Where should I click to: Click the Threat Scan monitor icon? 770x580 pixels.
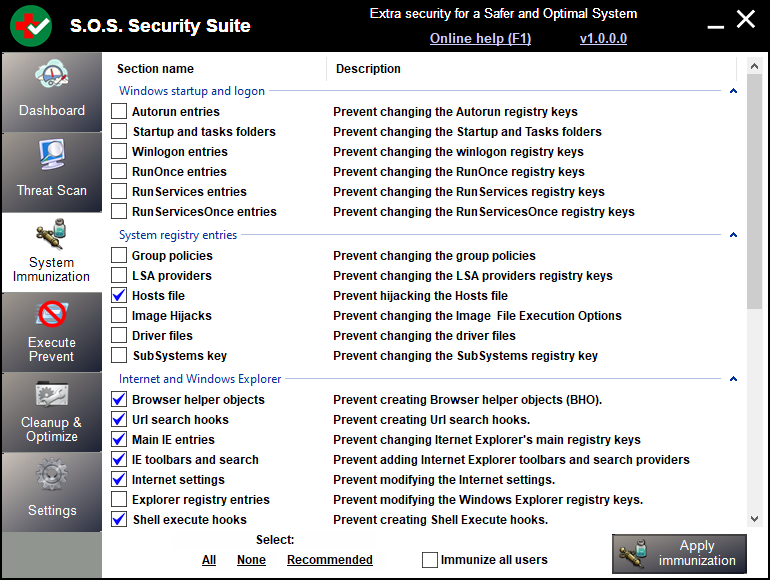52,155
